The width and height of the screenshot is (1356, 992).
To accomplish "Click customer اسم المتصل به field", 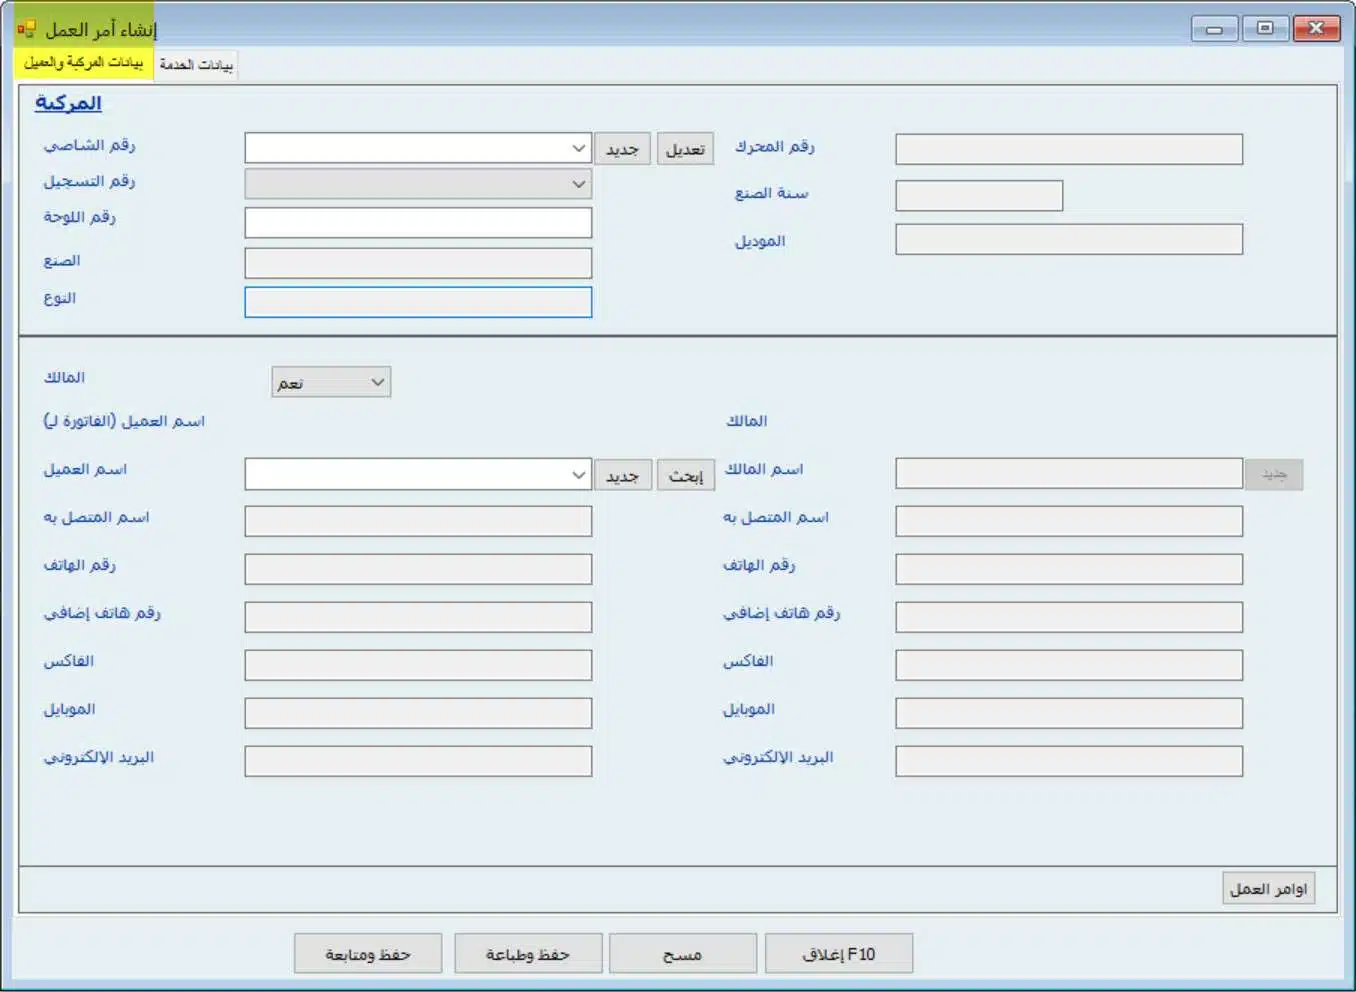I will pos(418,521).
